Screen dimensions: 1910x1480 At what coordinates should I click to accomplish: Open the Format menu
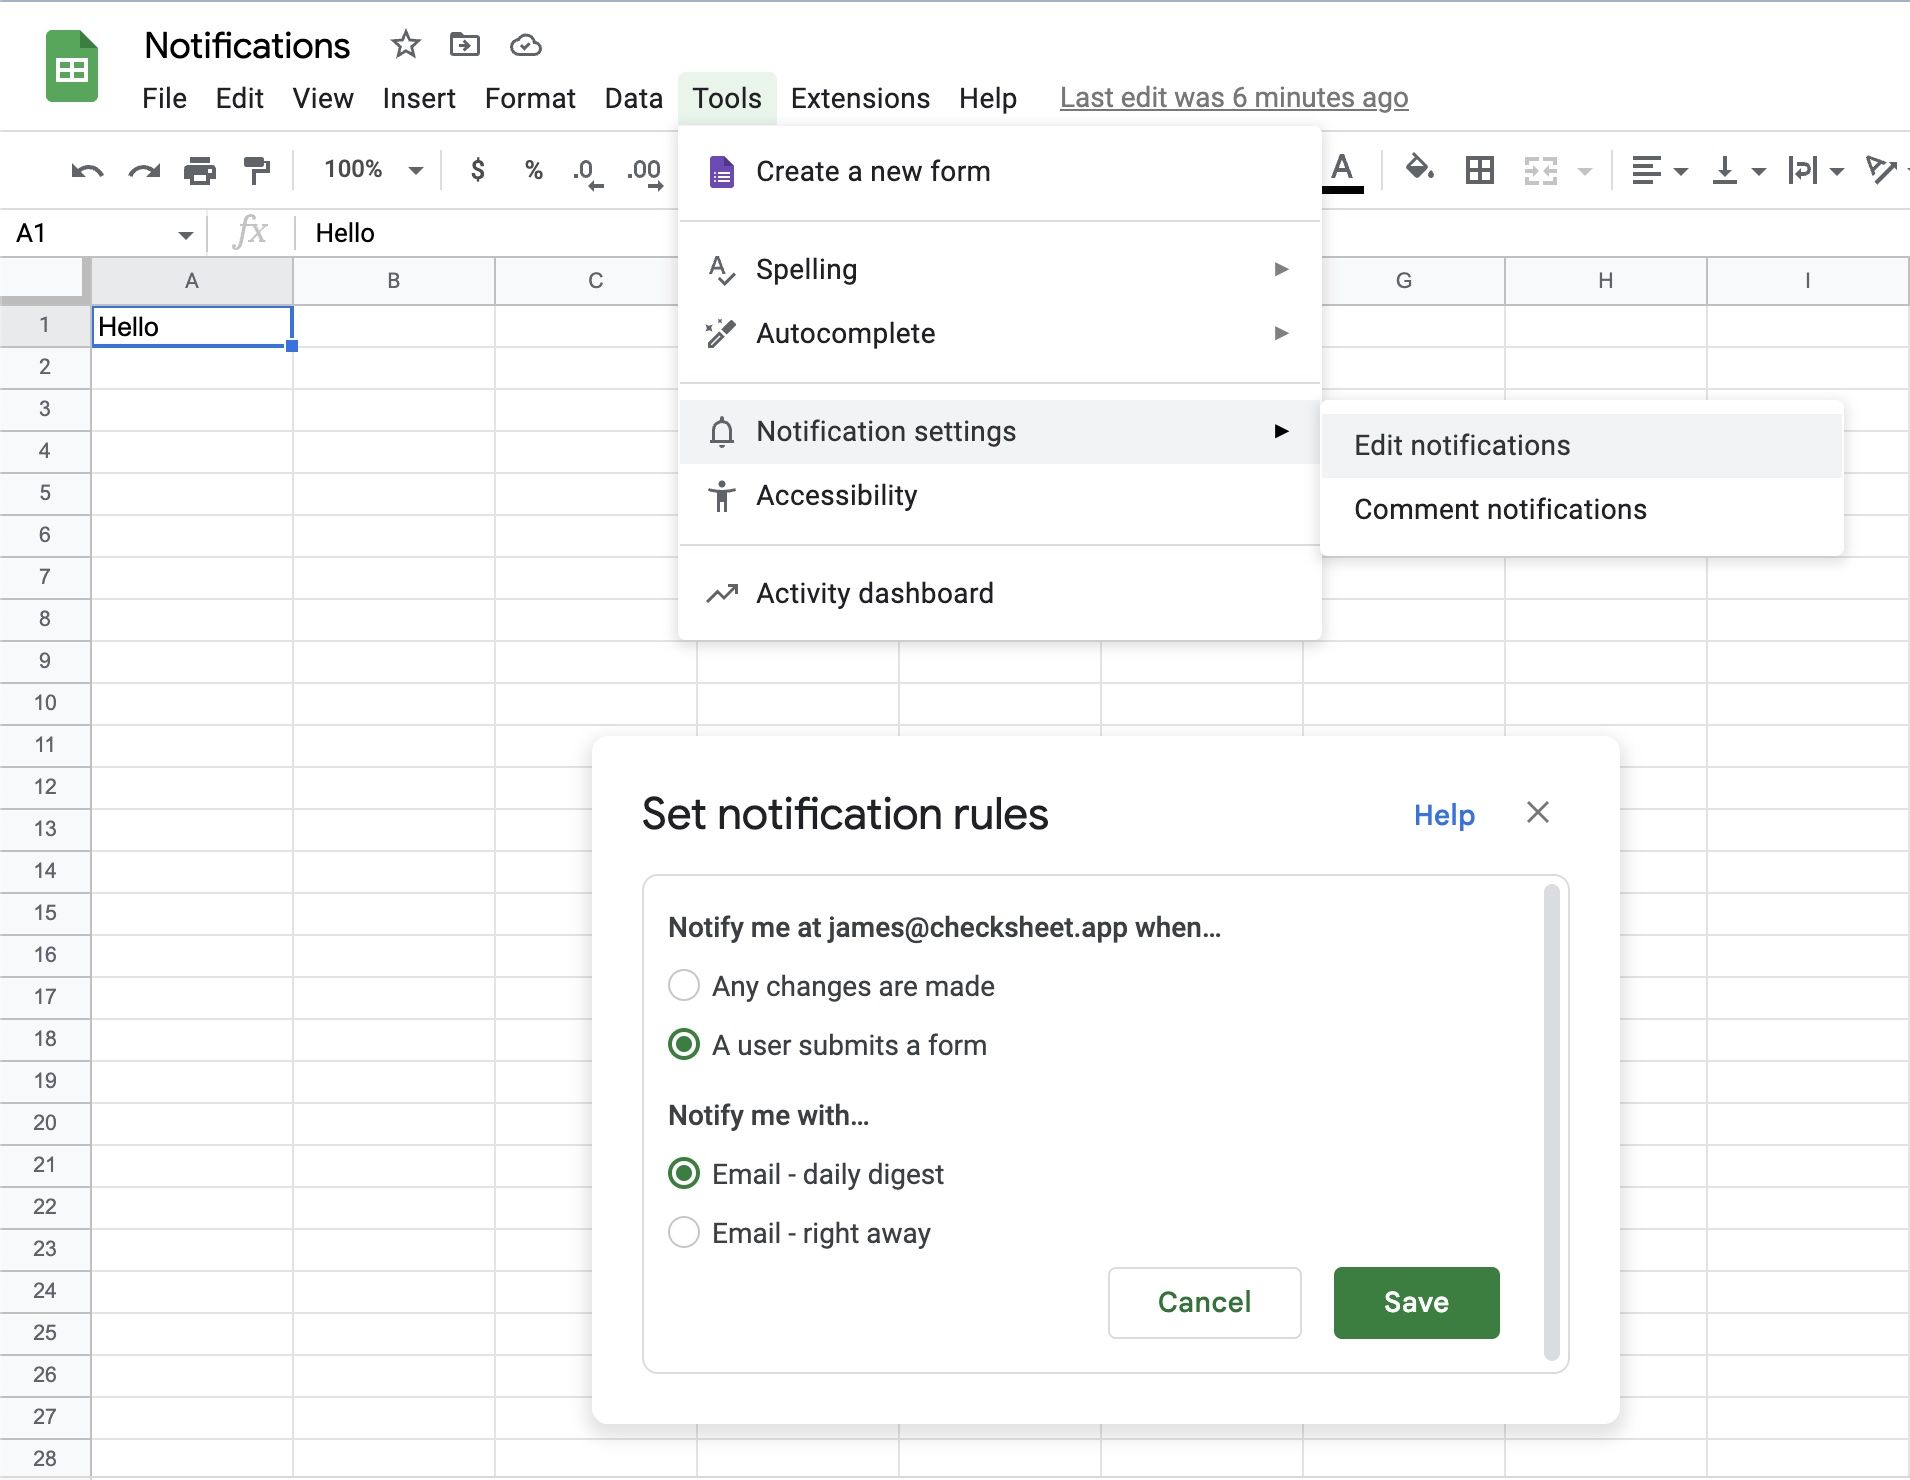click(530, 98)
